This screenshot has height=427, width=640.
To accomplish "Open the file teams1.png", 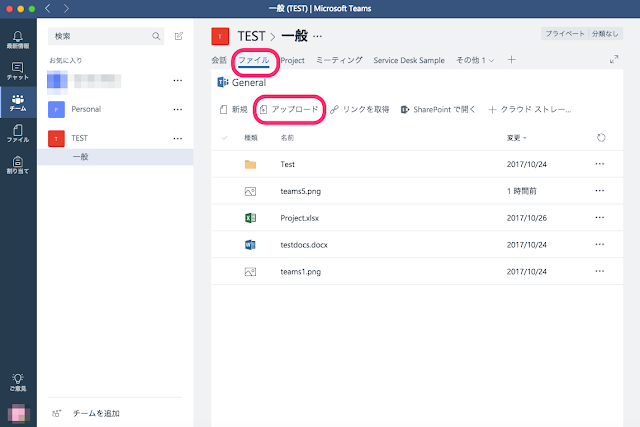I will point(300,271).
